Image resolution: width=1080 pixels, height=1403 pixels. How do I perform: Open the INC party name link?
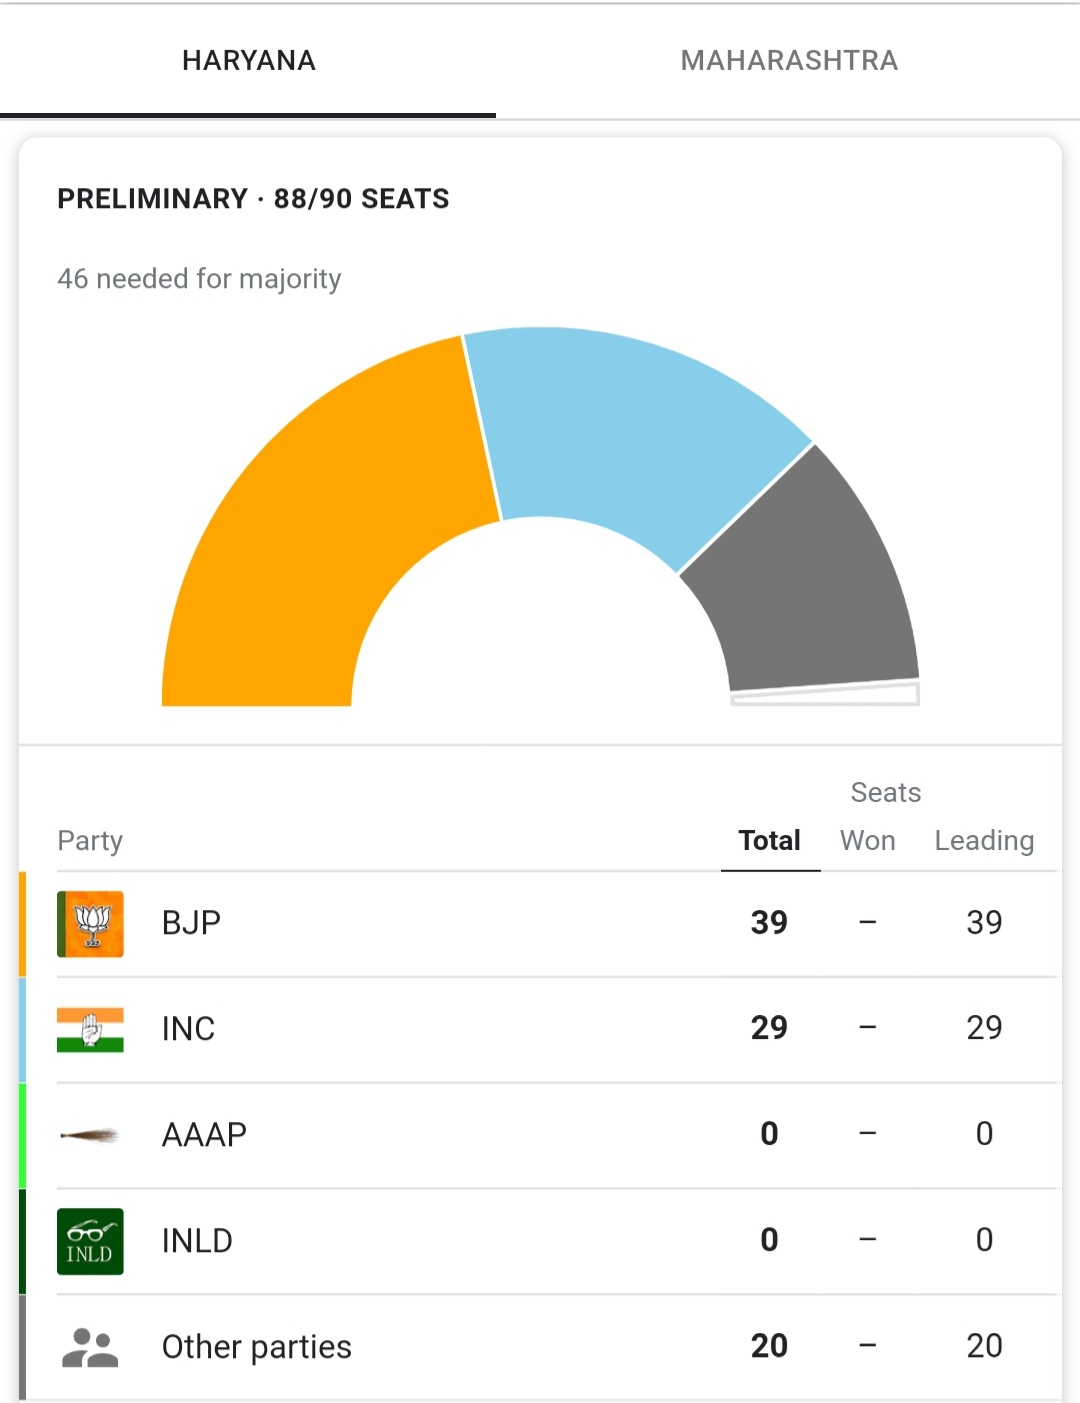[188, 1029]
